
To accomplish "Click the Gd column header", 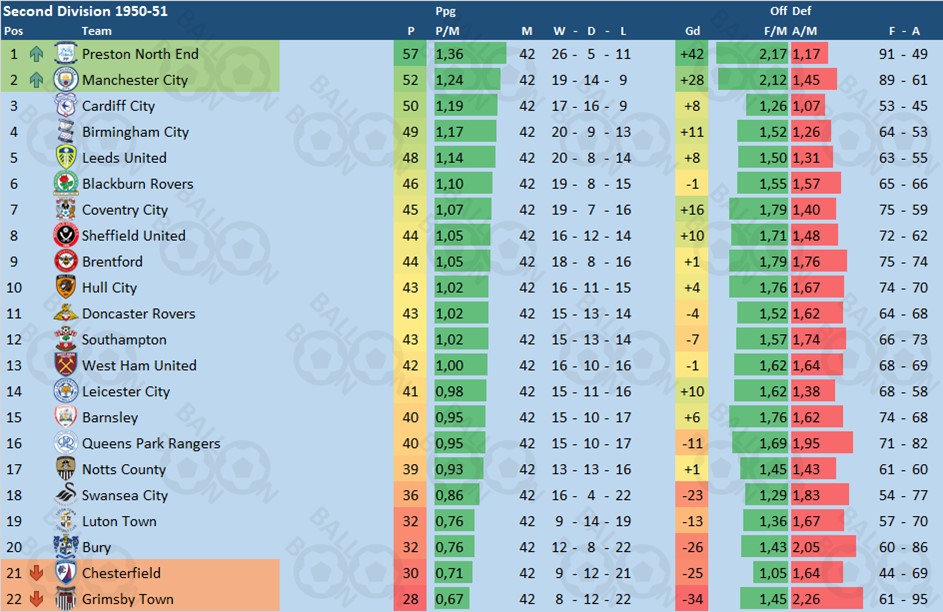I will point(692,31).
